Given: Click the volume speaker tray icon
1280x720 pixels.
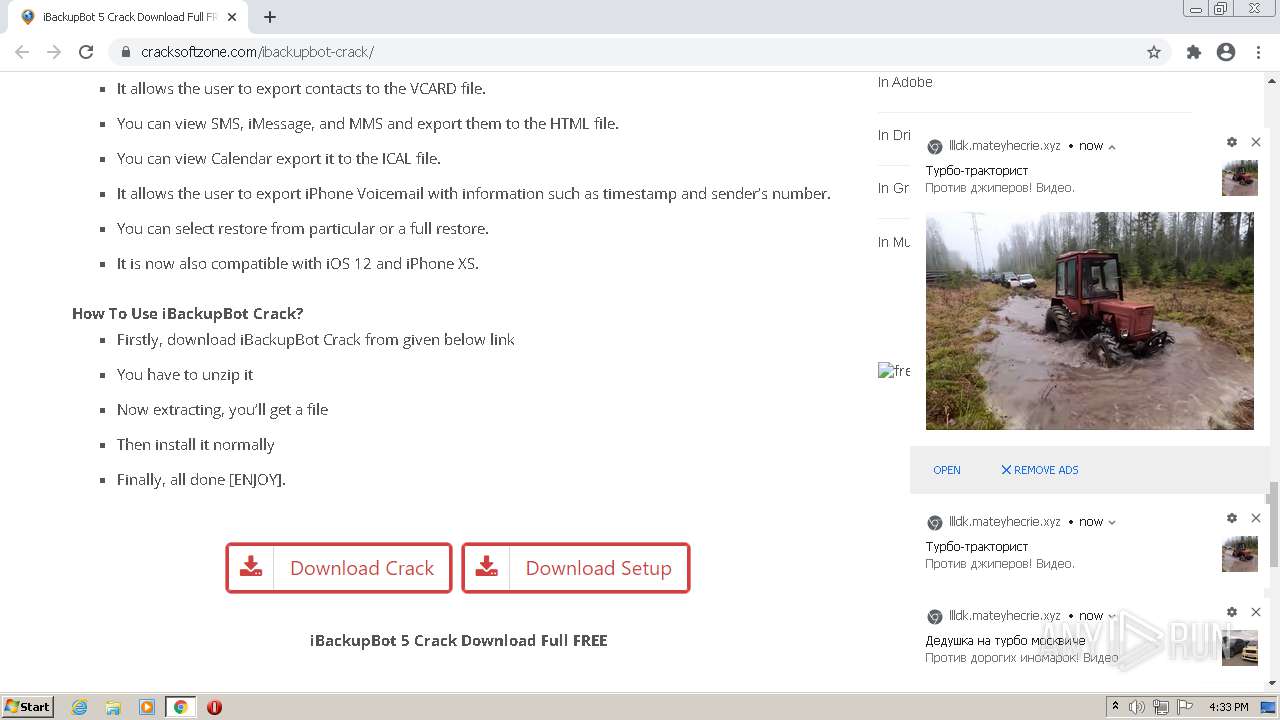Looking at the screenshot, I should (1138, 707).
